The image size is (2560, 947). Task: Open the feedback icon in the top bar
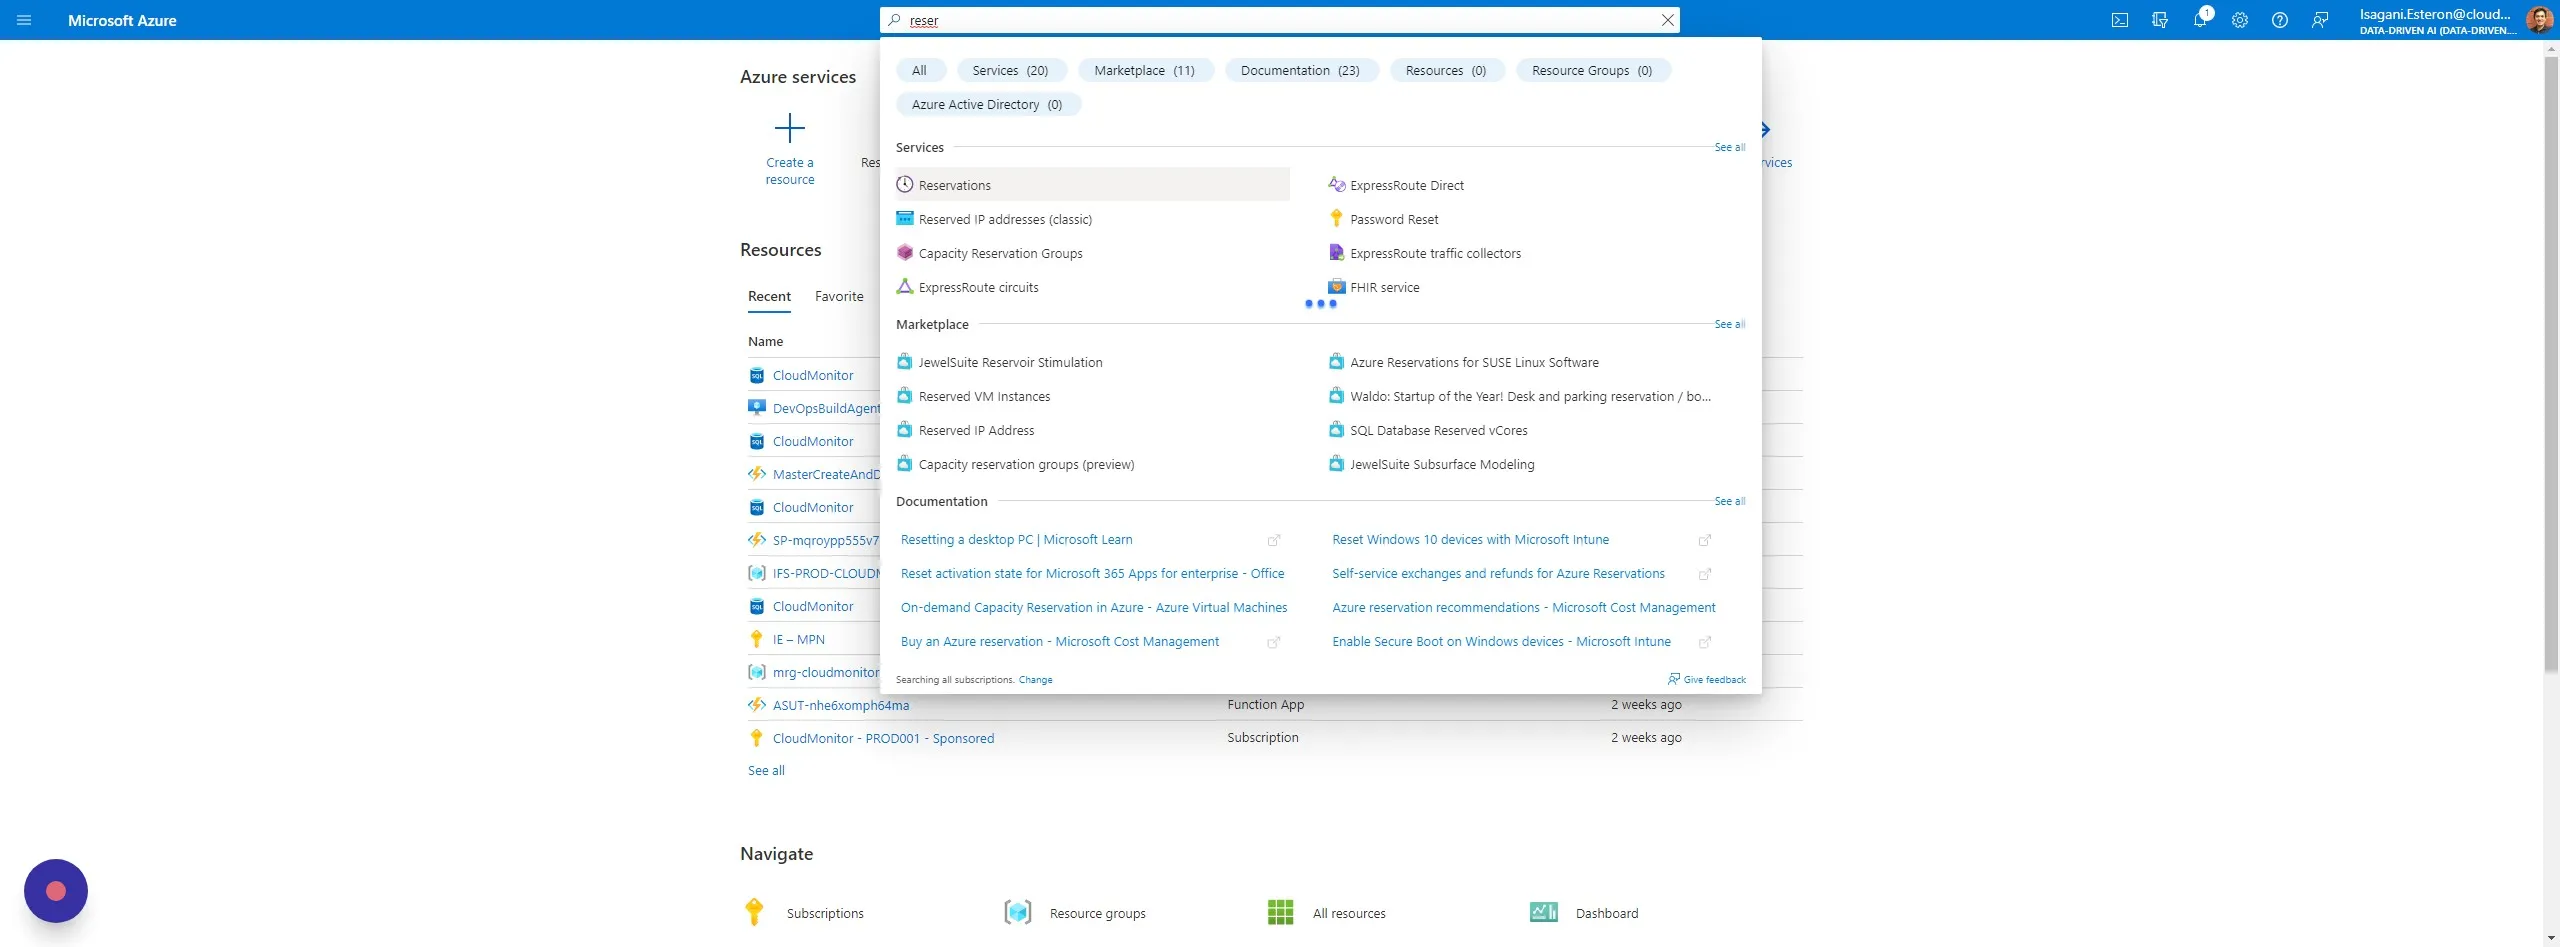2320,20
